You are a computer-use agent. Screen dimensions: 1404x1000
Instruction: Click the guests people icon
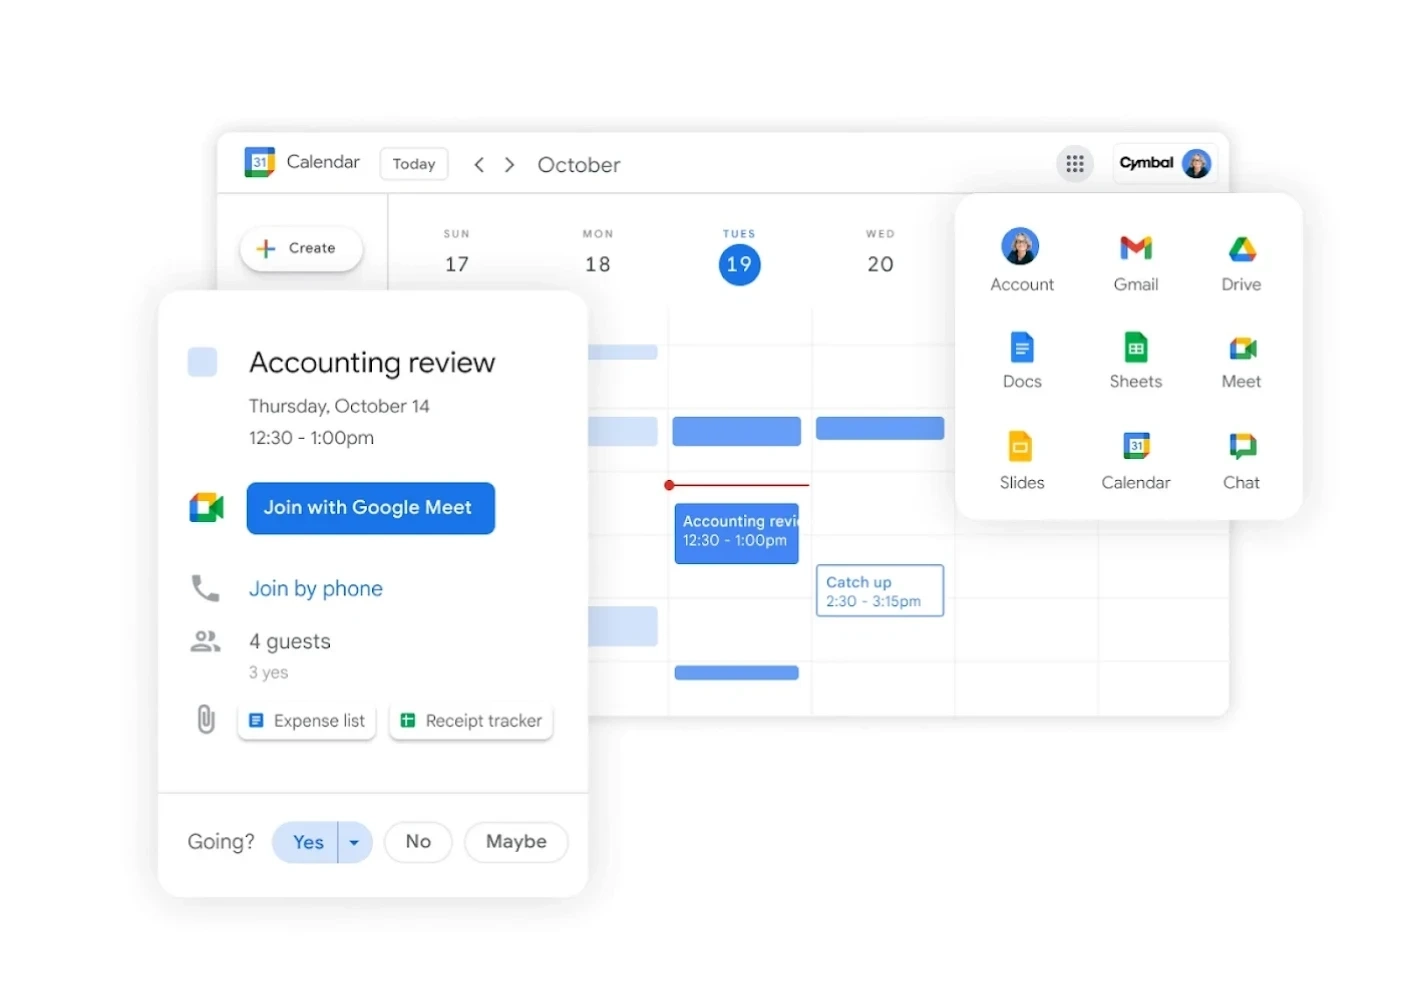tap(205, 641)
